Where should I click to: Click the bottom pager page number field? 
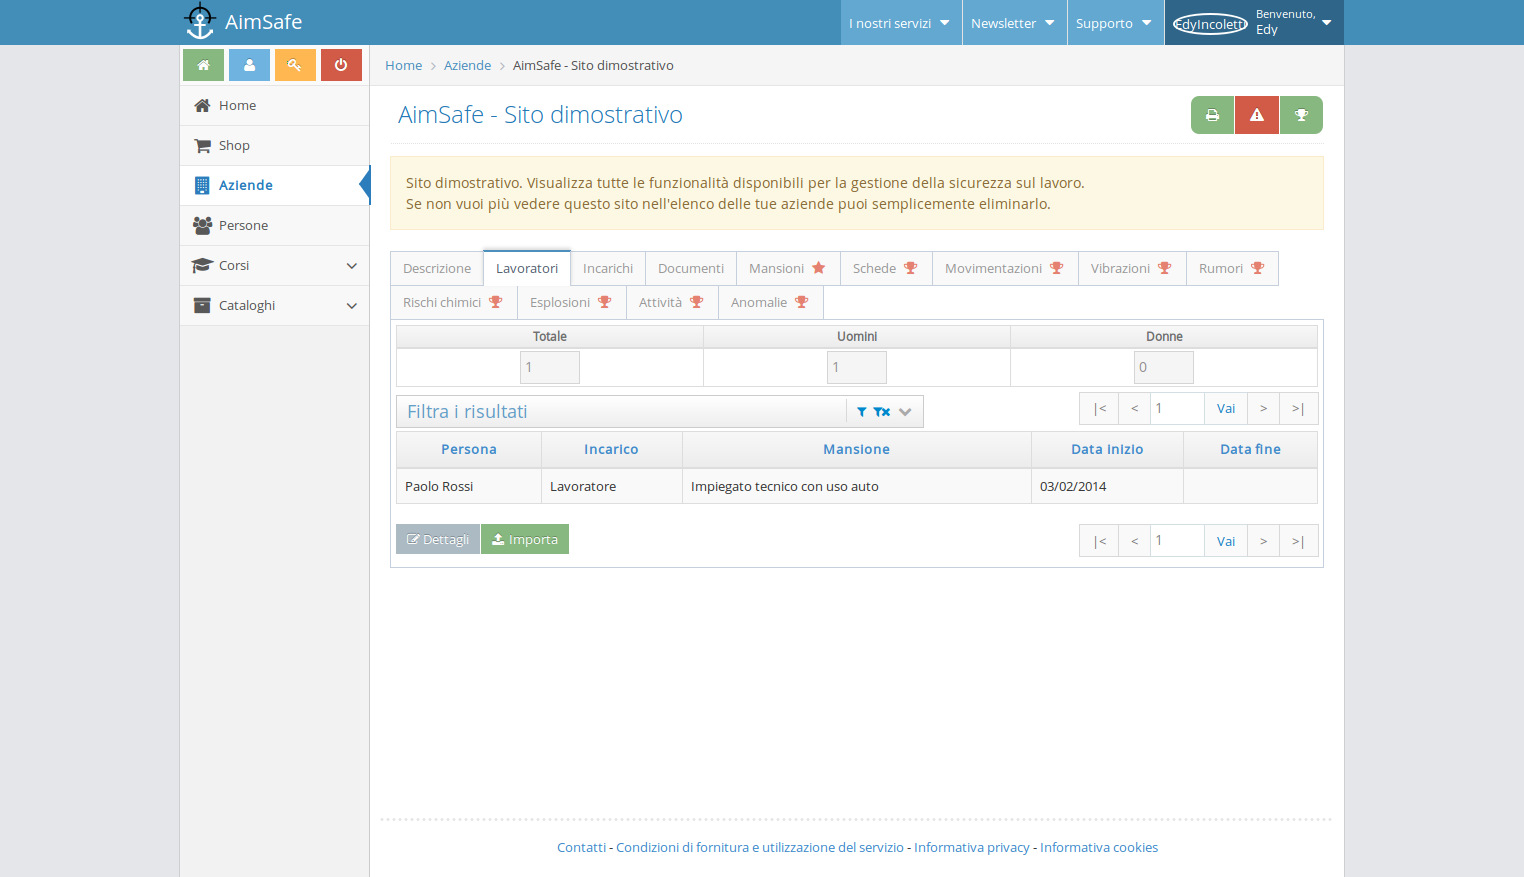tap(1177, 541)
